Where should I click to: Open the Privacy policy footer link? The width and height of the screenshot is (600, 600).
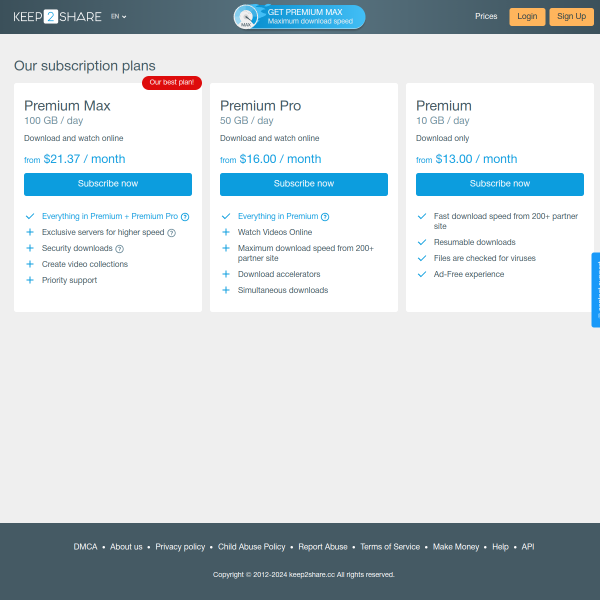tap(180, 547)
